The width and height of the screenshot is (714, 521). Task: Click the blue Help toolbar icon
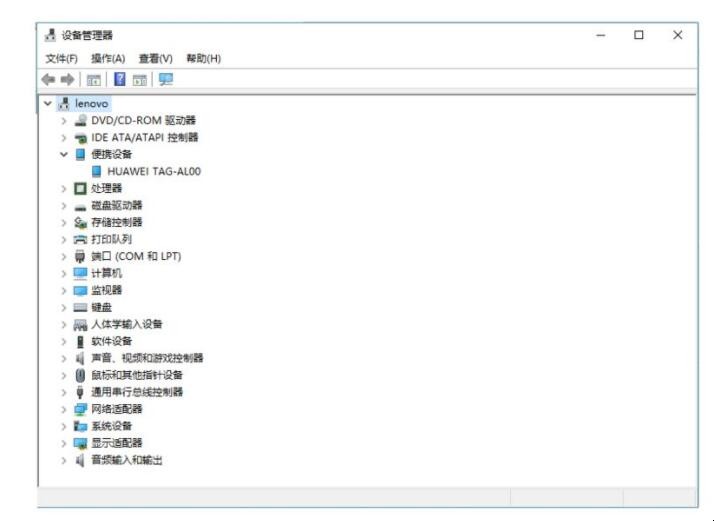pyautogui.click(x=120, y=79)
